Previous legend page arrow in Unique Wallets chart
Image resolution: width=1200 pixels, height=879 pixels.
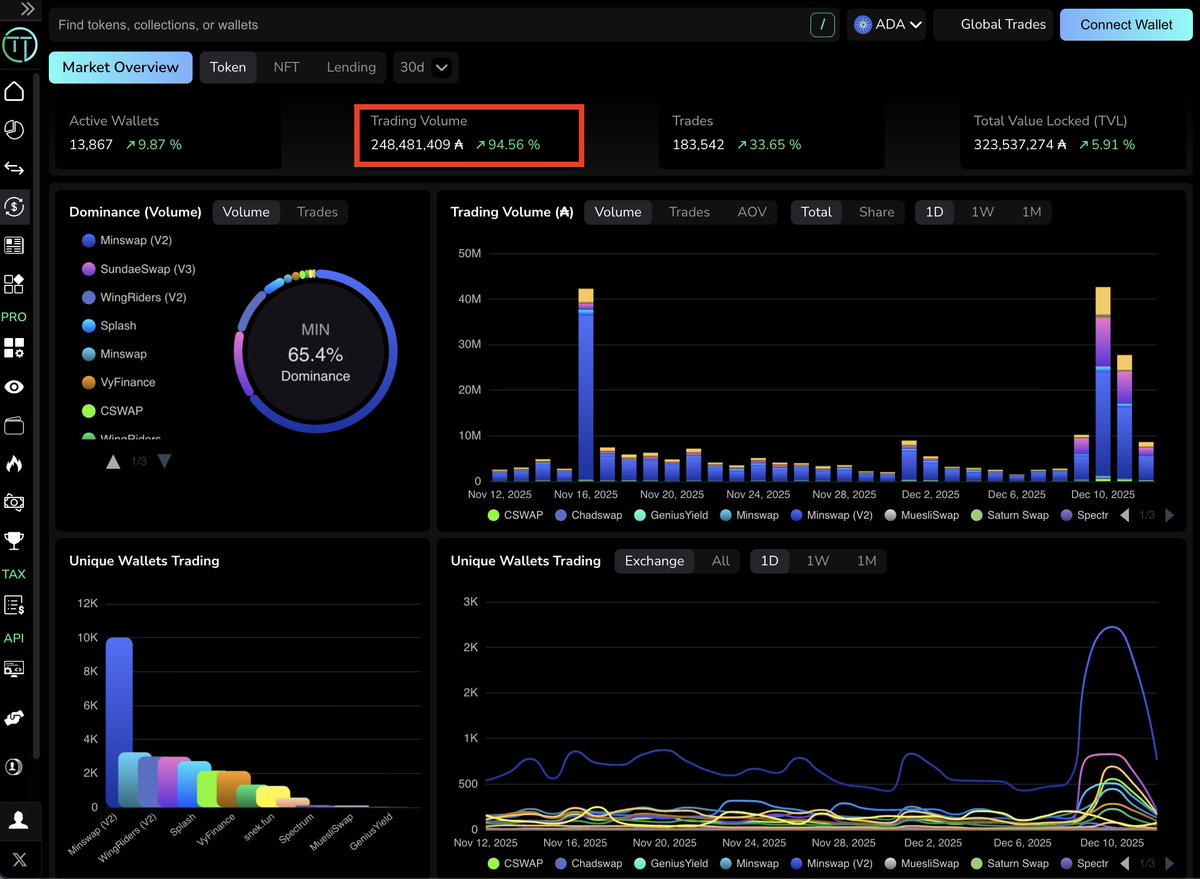(1124, 863)
